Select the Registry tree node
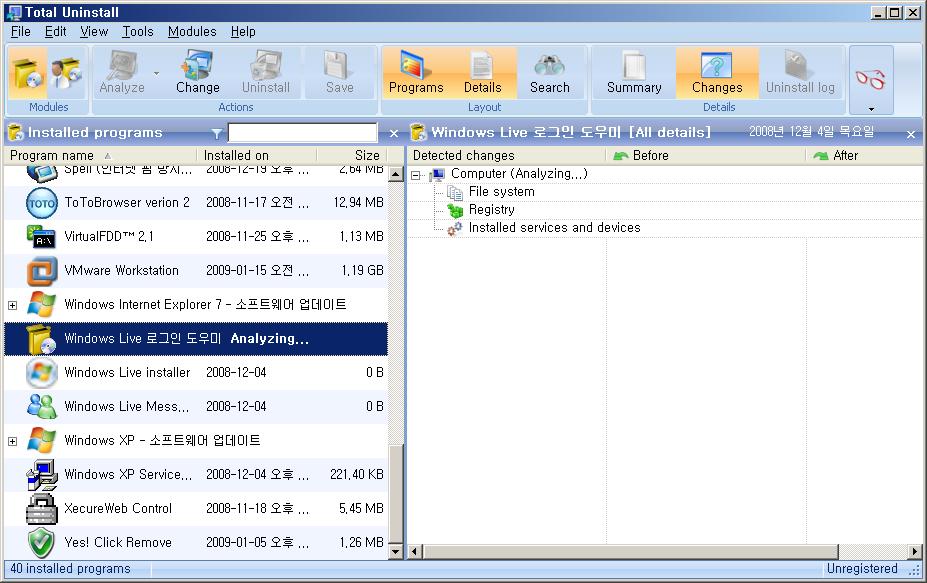This screenshot has height=583, width=927. click(x=491, y=210)
